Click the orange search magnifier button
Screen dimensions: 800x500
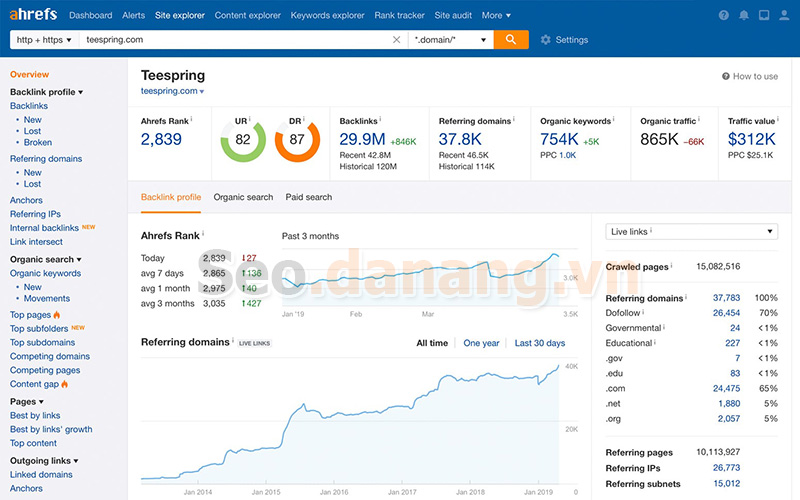click(x=511, y=40)
